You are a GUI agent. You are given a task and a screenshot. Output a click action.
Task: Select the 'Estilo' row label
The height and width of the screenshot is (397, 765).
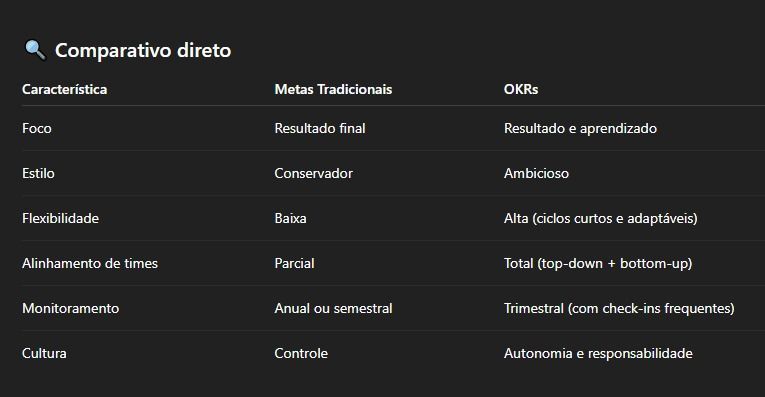[38, 173]
